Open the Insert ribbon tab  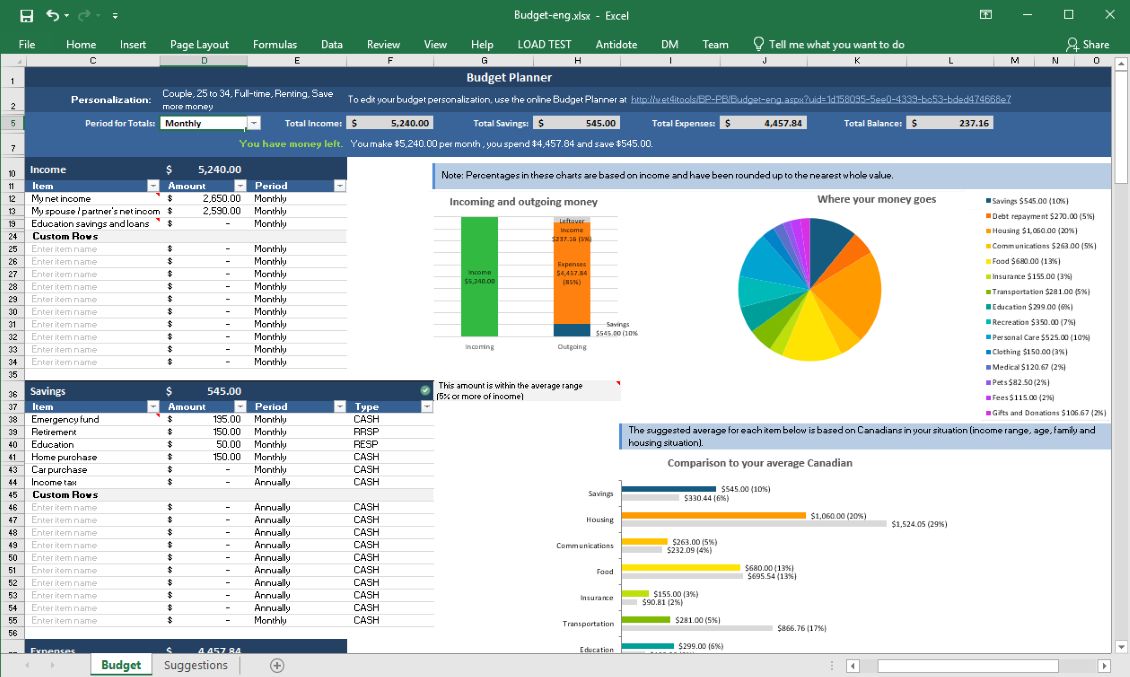tap(133, 44)
